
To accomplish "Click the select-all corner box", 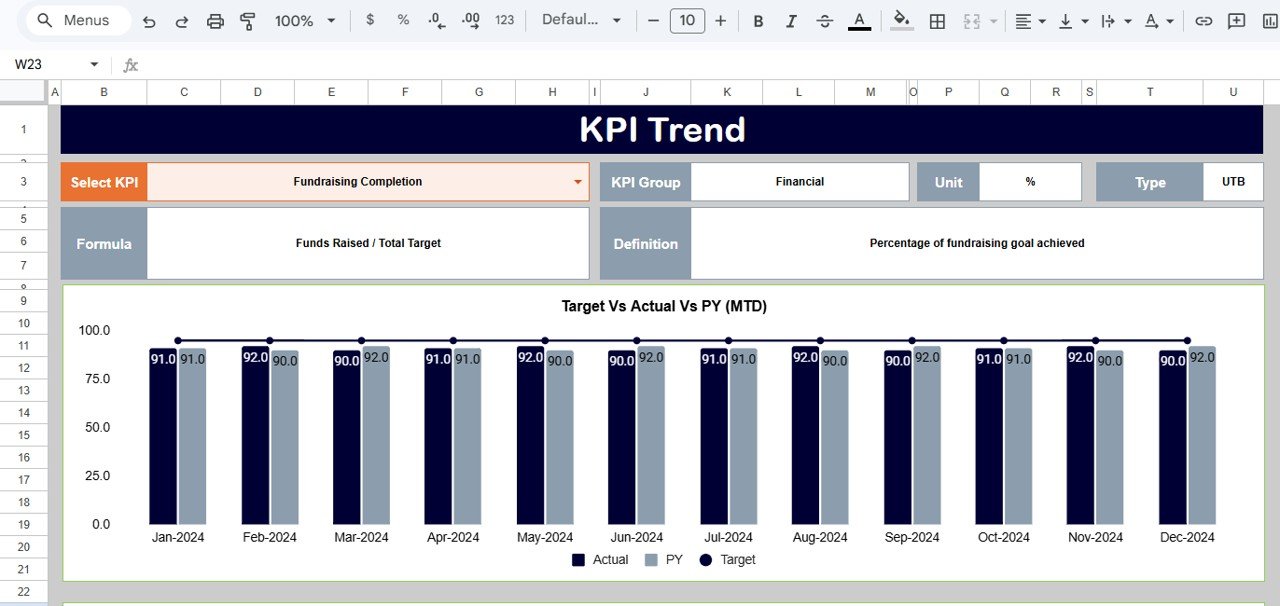I will click(24, 92).
